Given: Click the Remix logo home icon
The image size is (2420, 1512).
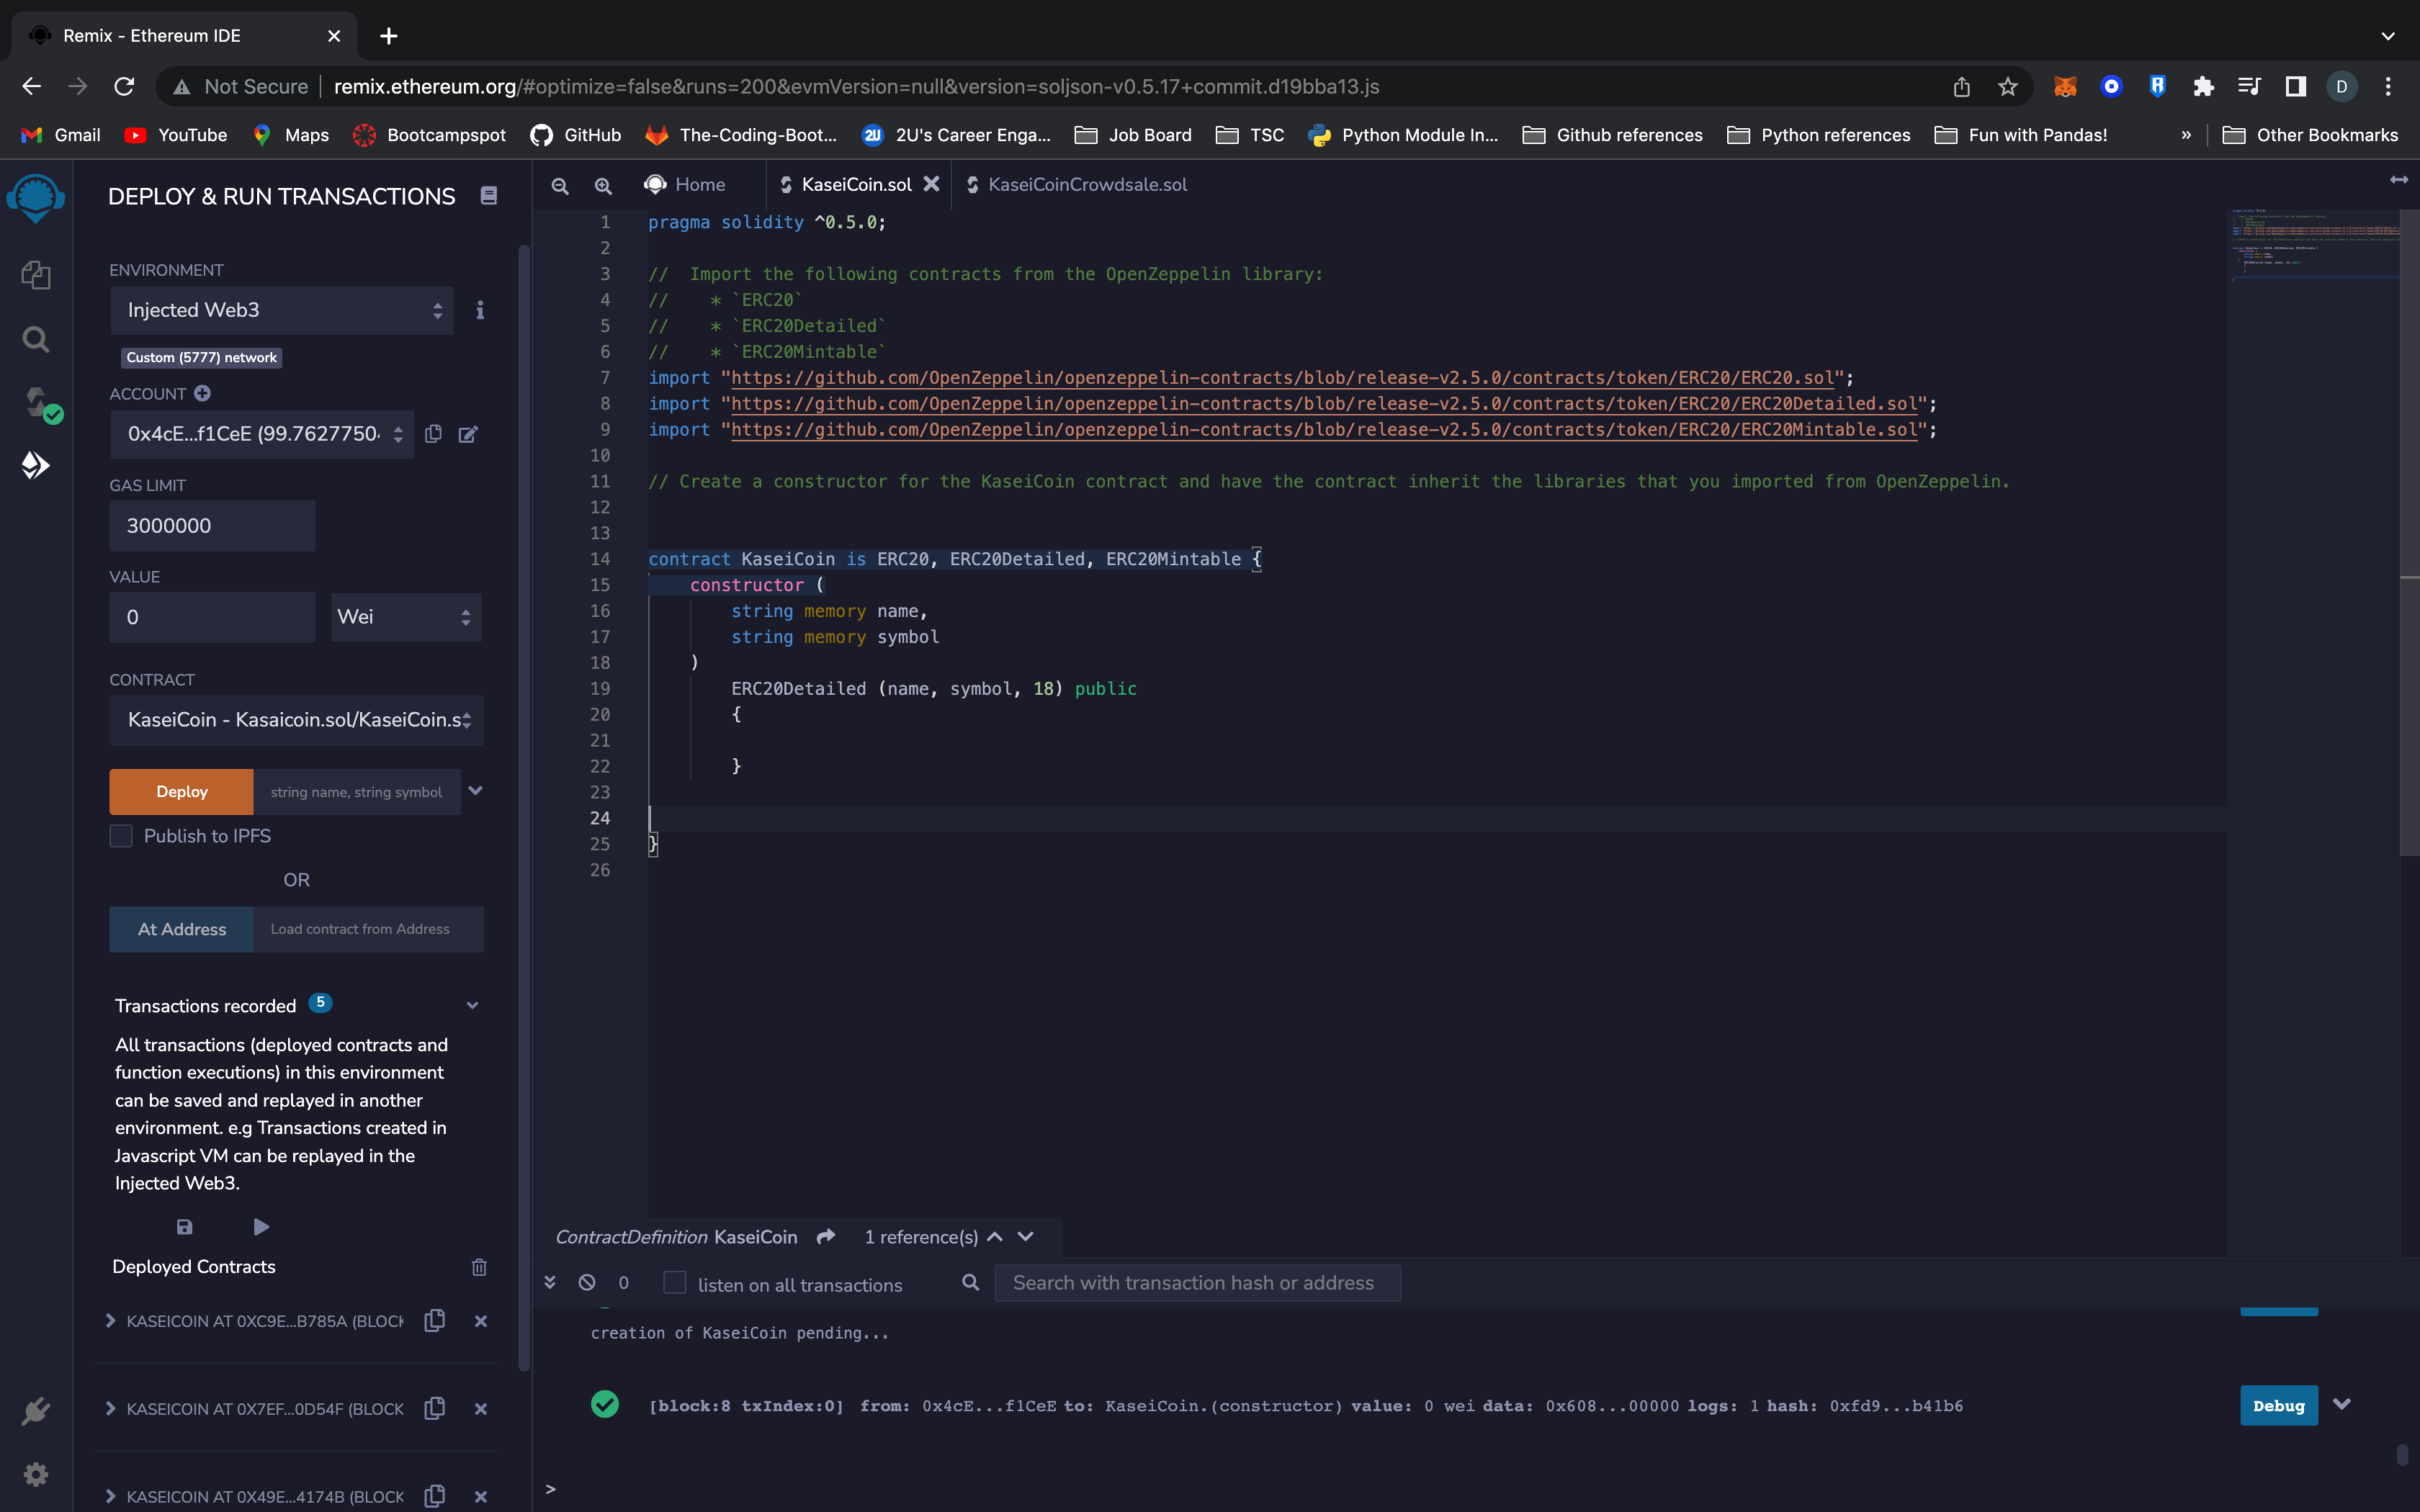Looking at the screenshot, I should tap(36, 197).
